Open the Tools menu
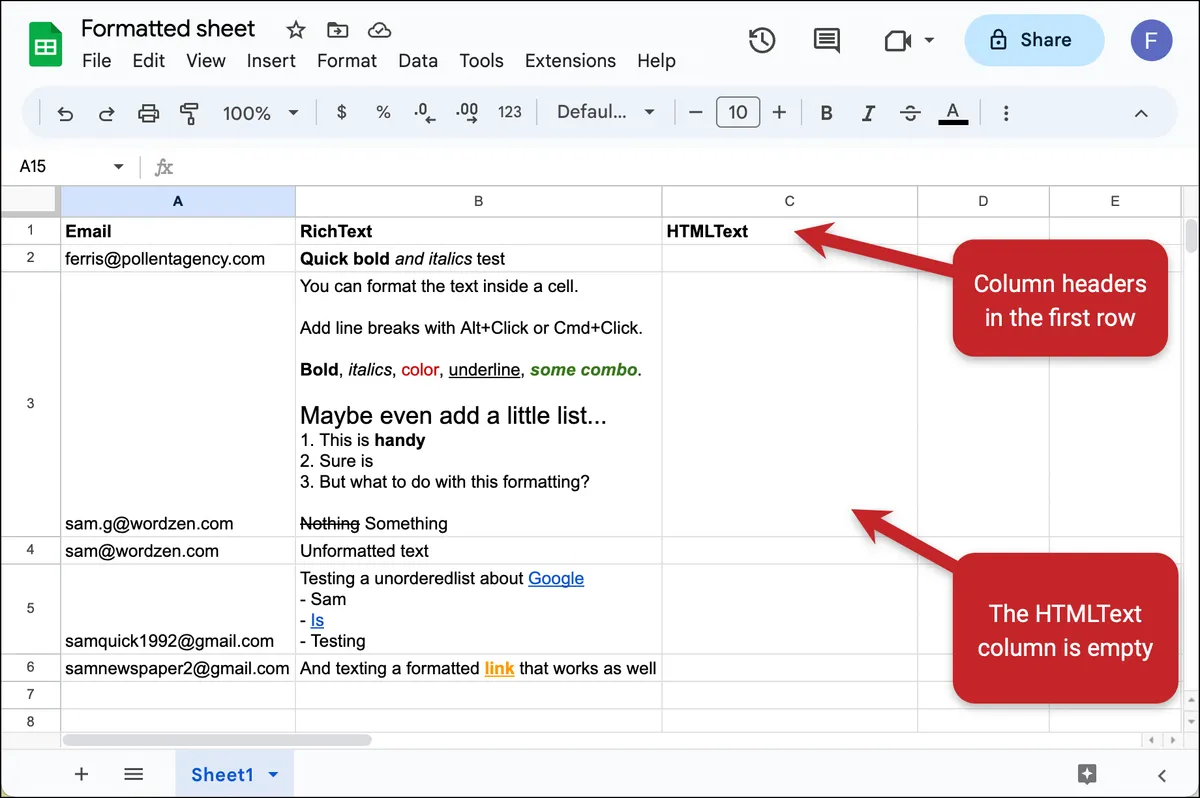The width and height of the screenshot is (1200, 798). pos(481,61)
